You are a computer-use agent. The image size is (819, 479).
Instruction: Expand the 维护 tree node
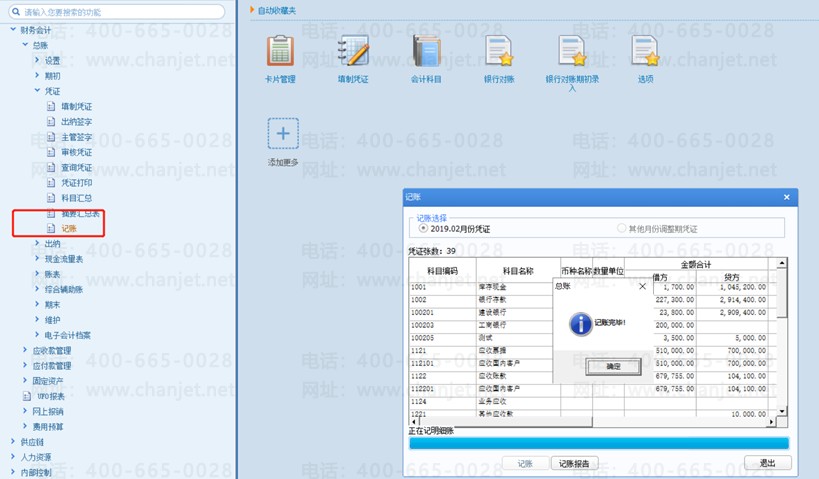(37, 319)
